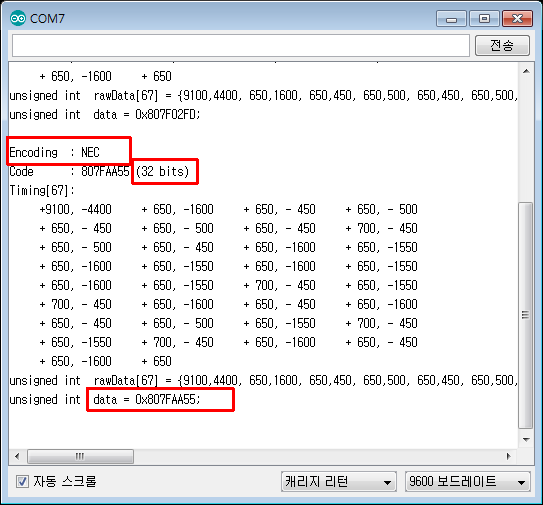
Task: Click the vertical scrollbar up arrow
Action: coord(526,71)
